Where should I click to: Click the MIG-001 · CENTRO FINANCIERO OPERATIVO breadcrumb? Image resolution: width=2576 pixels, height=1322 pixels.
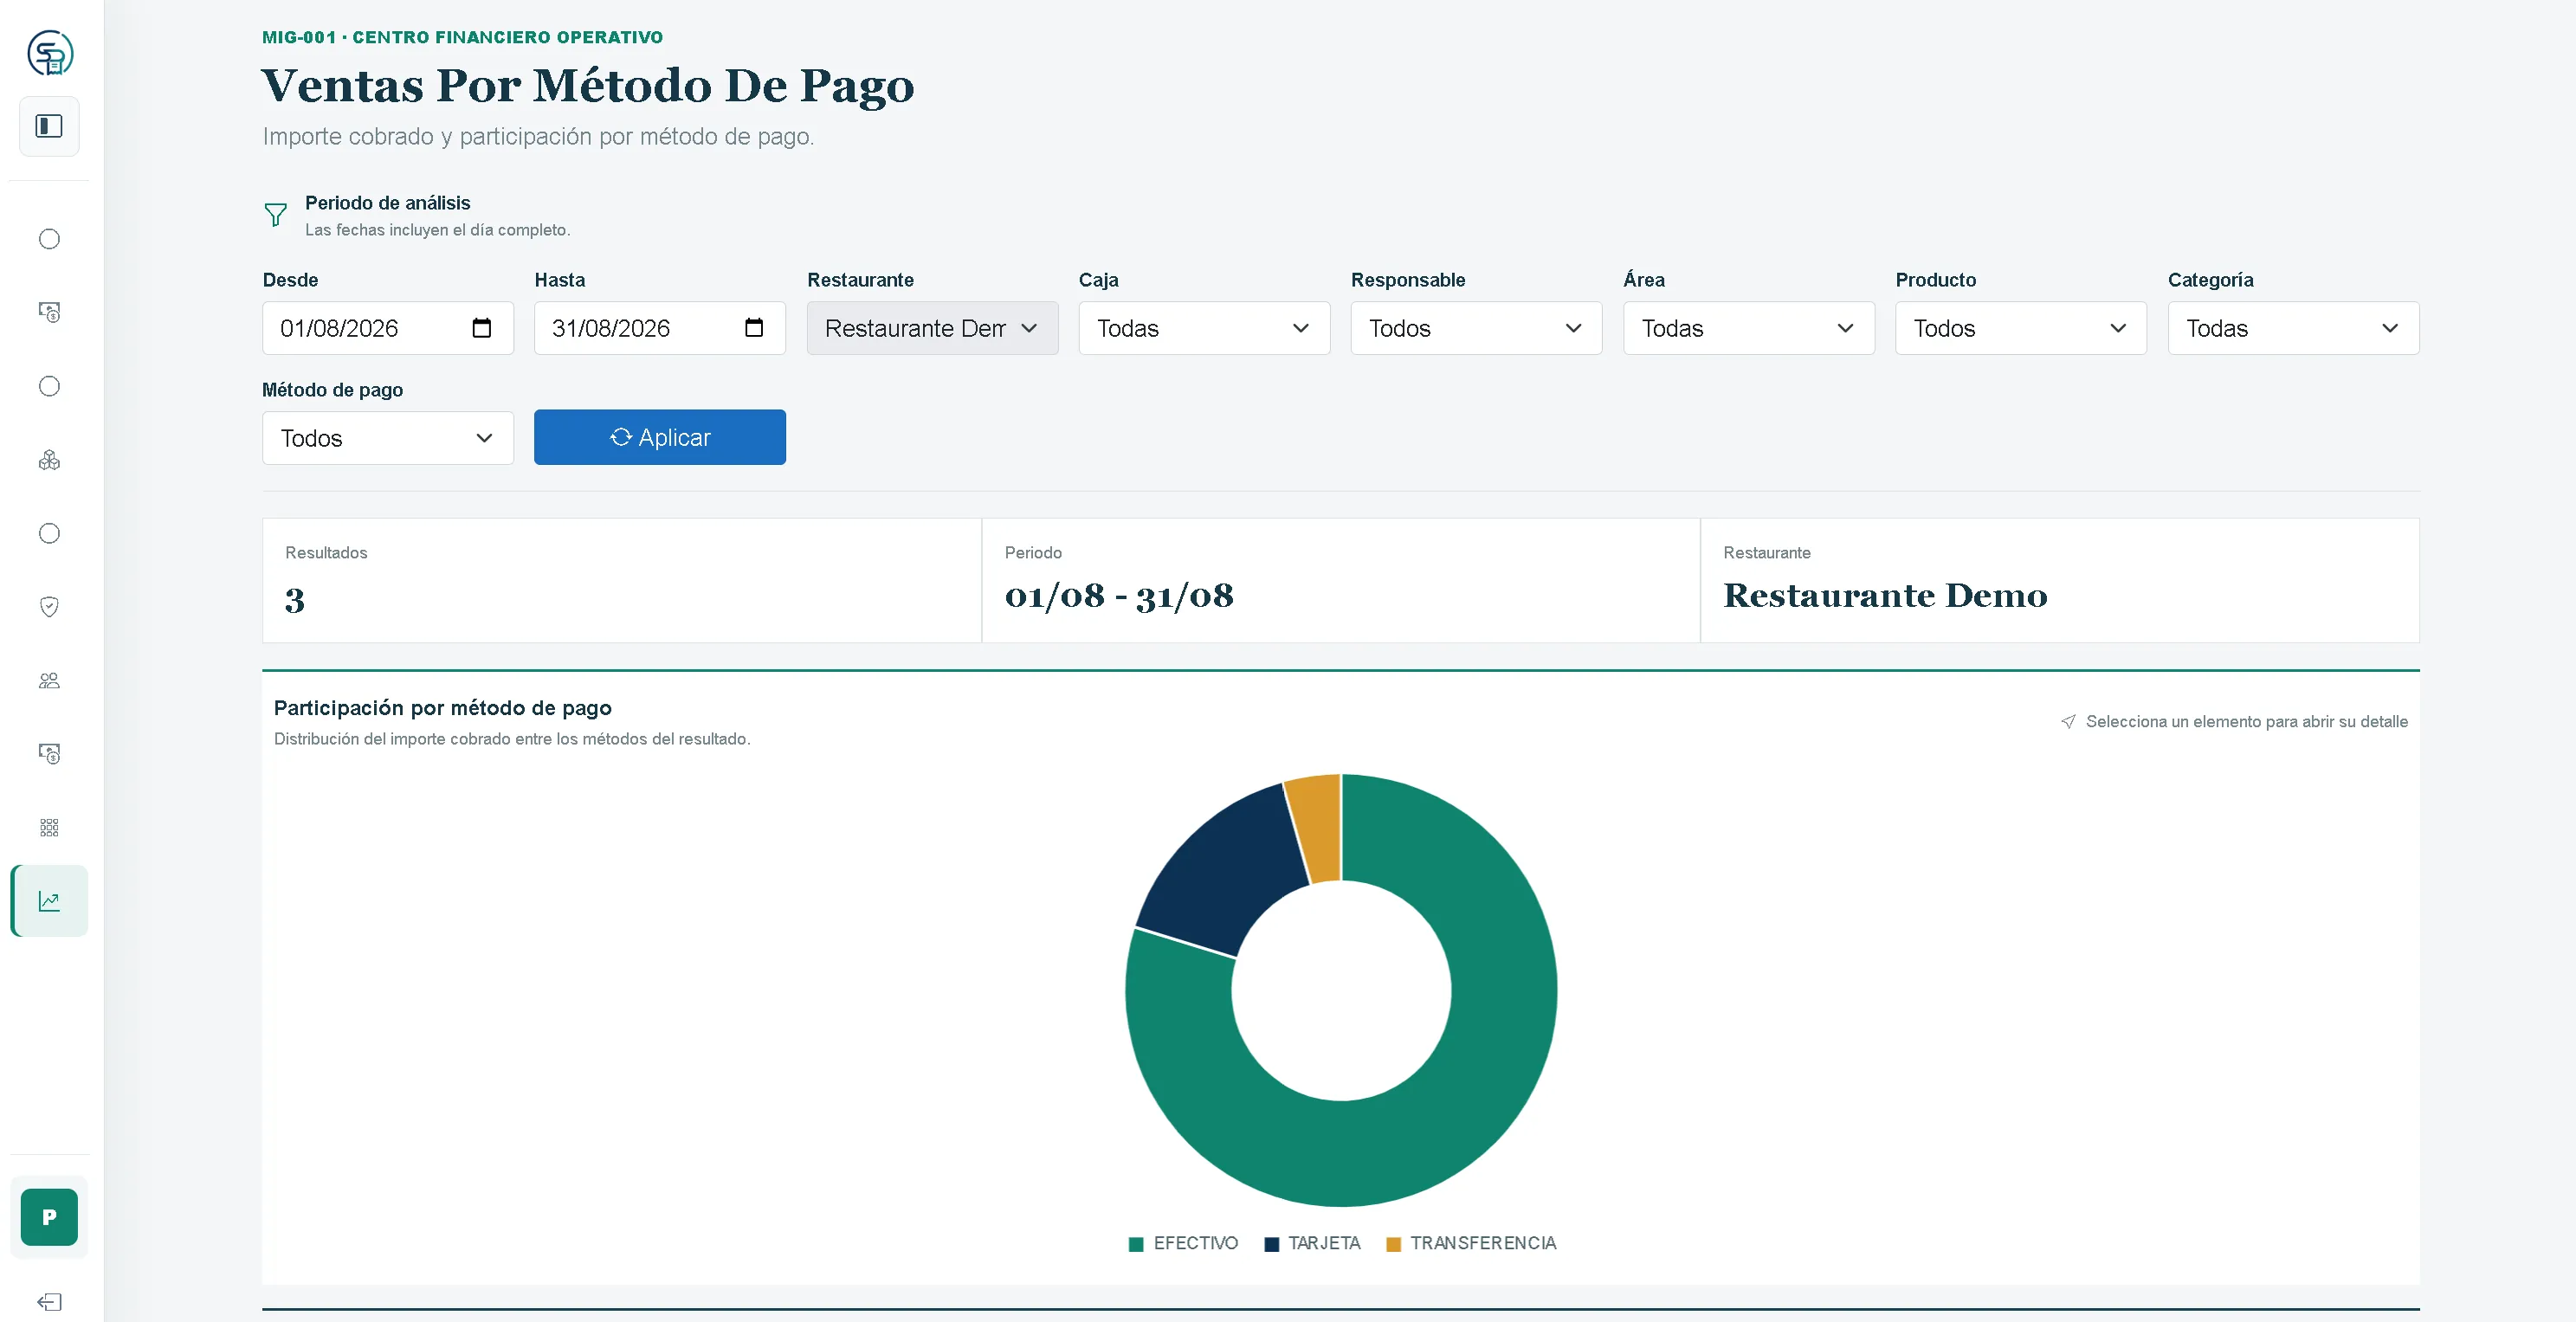click(462, 37)
